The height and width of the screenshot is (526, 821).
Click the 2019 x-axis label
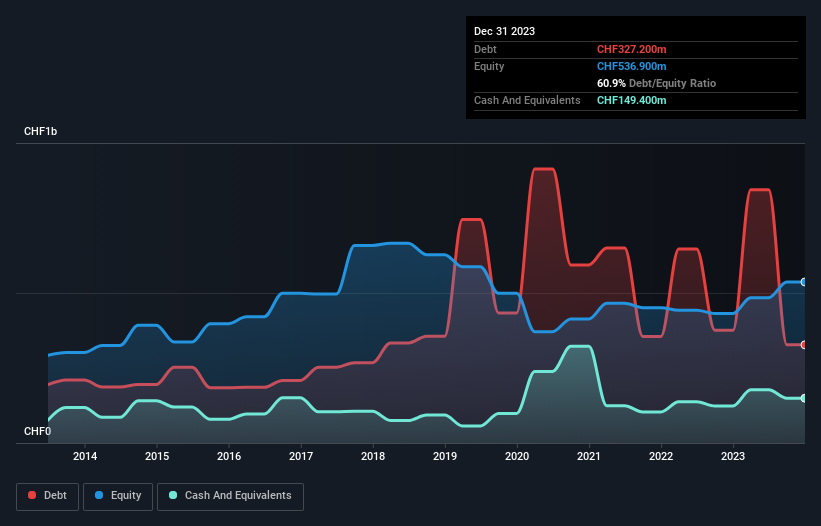click(445, 456)
